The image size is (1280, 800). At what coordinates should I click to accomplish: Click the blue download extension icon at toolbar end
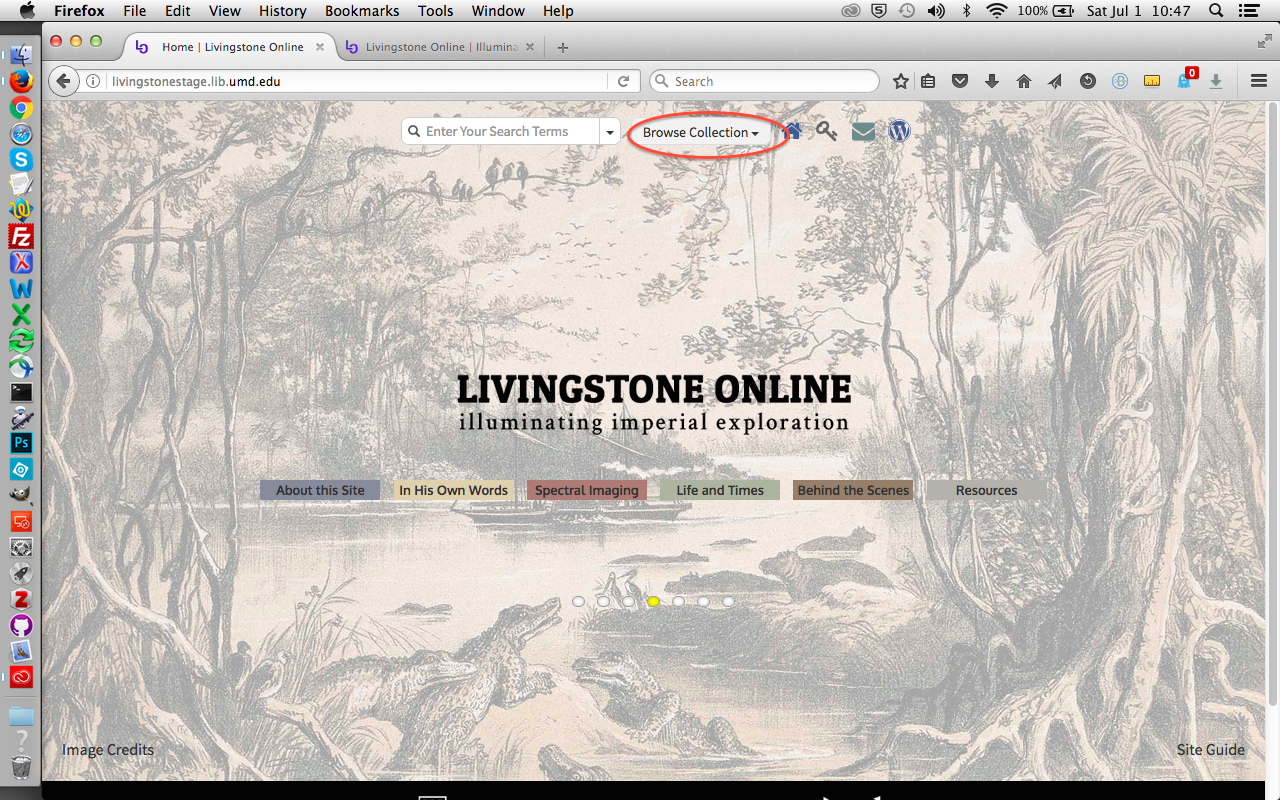point(1216,81)
